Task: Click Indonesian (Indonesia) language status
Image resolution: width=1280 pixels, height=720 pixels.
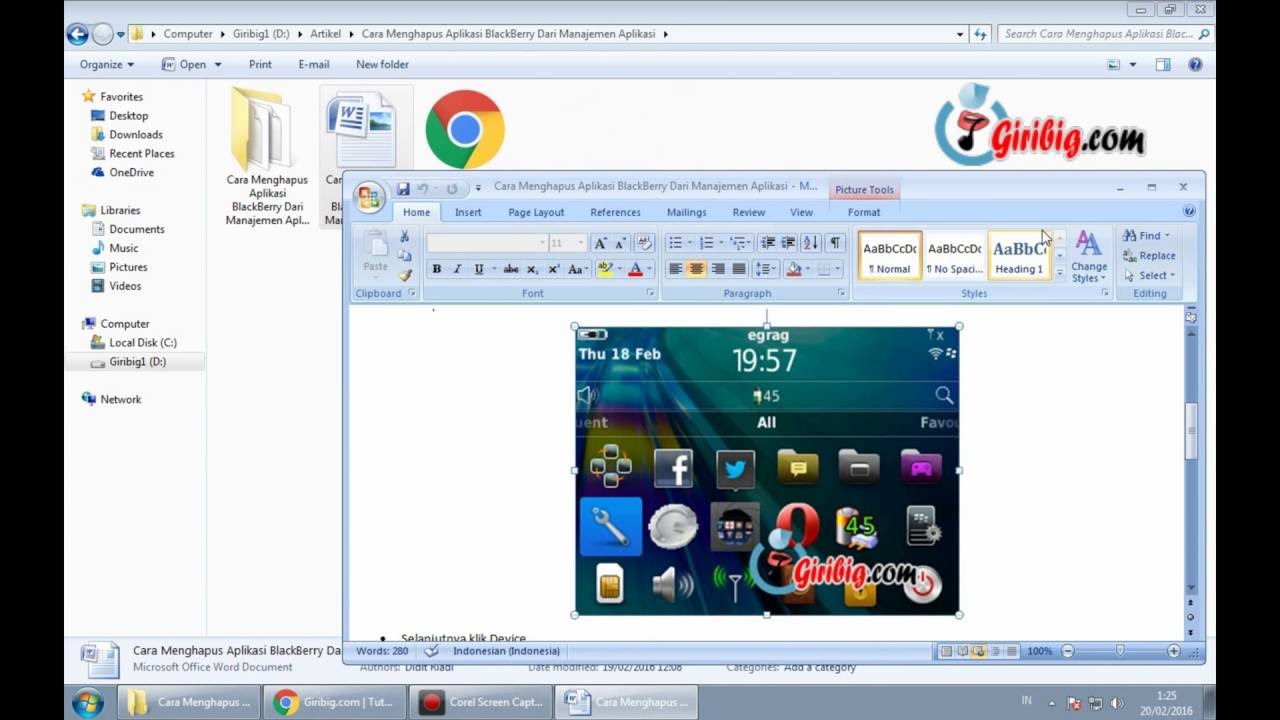Action: pos(506,651)
